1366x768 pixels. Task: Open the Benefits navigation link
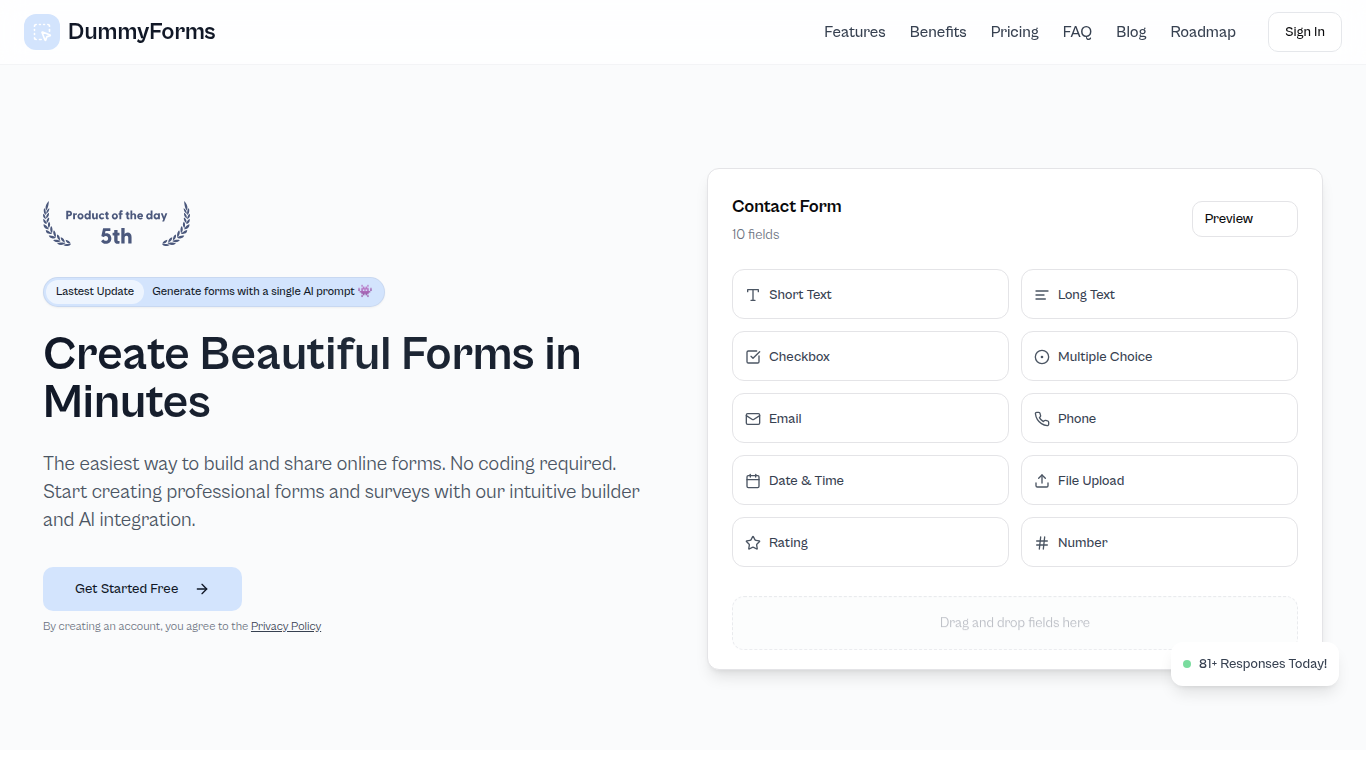tap(938, 32)
